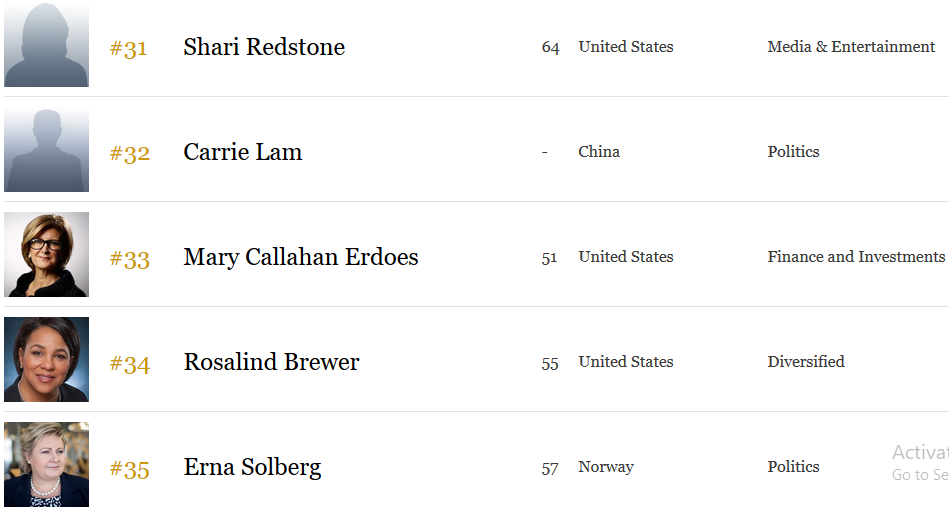Click the Diversified category for Rosalind Brewer
This screenshot has height=511, width=949.
click(x=806, y=361)
